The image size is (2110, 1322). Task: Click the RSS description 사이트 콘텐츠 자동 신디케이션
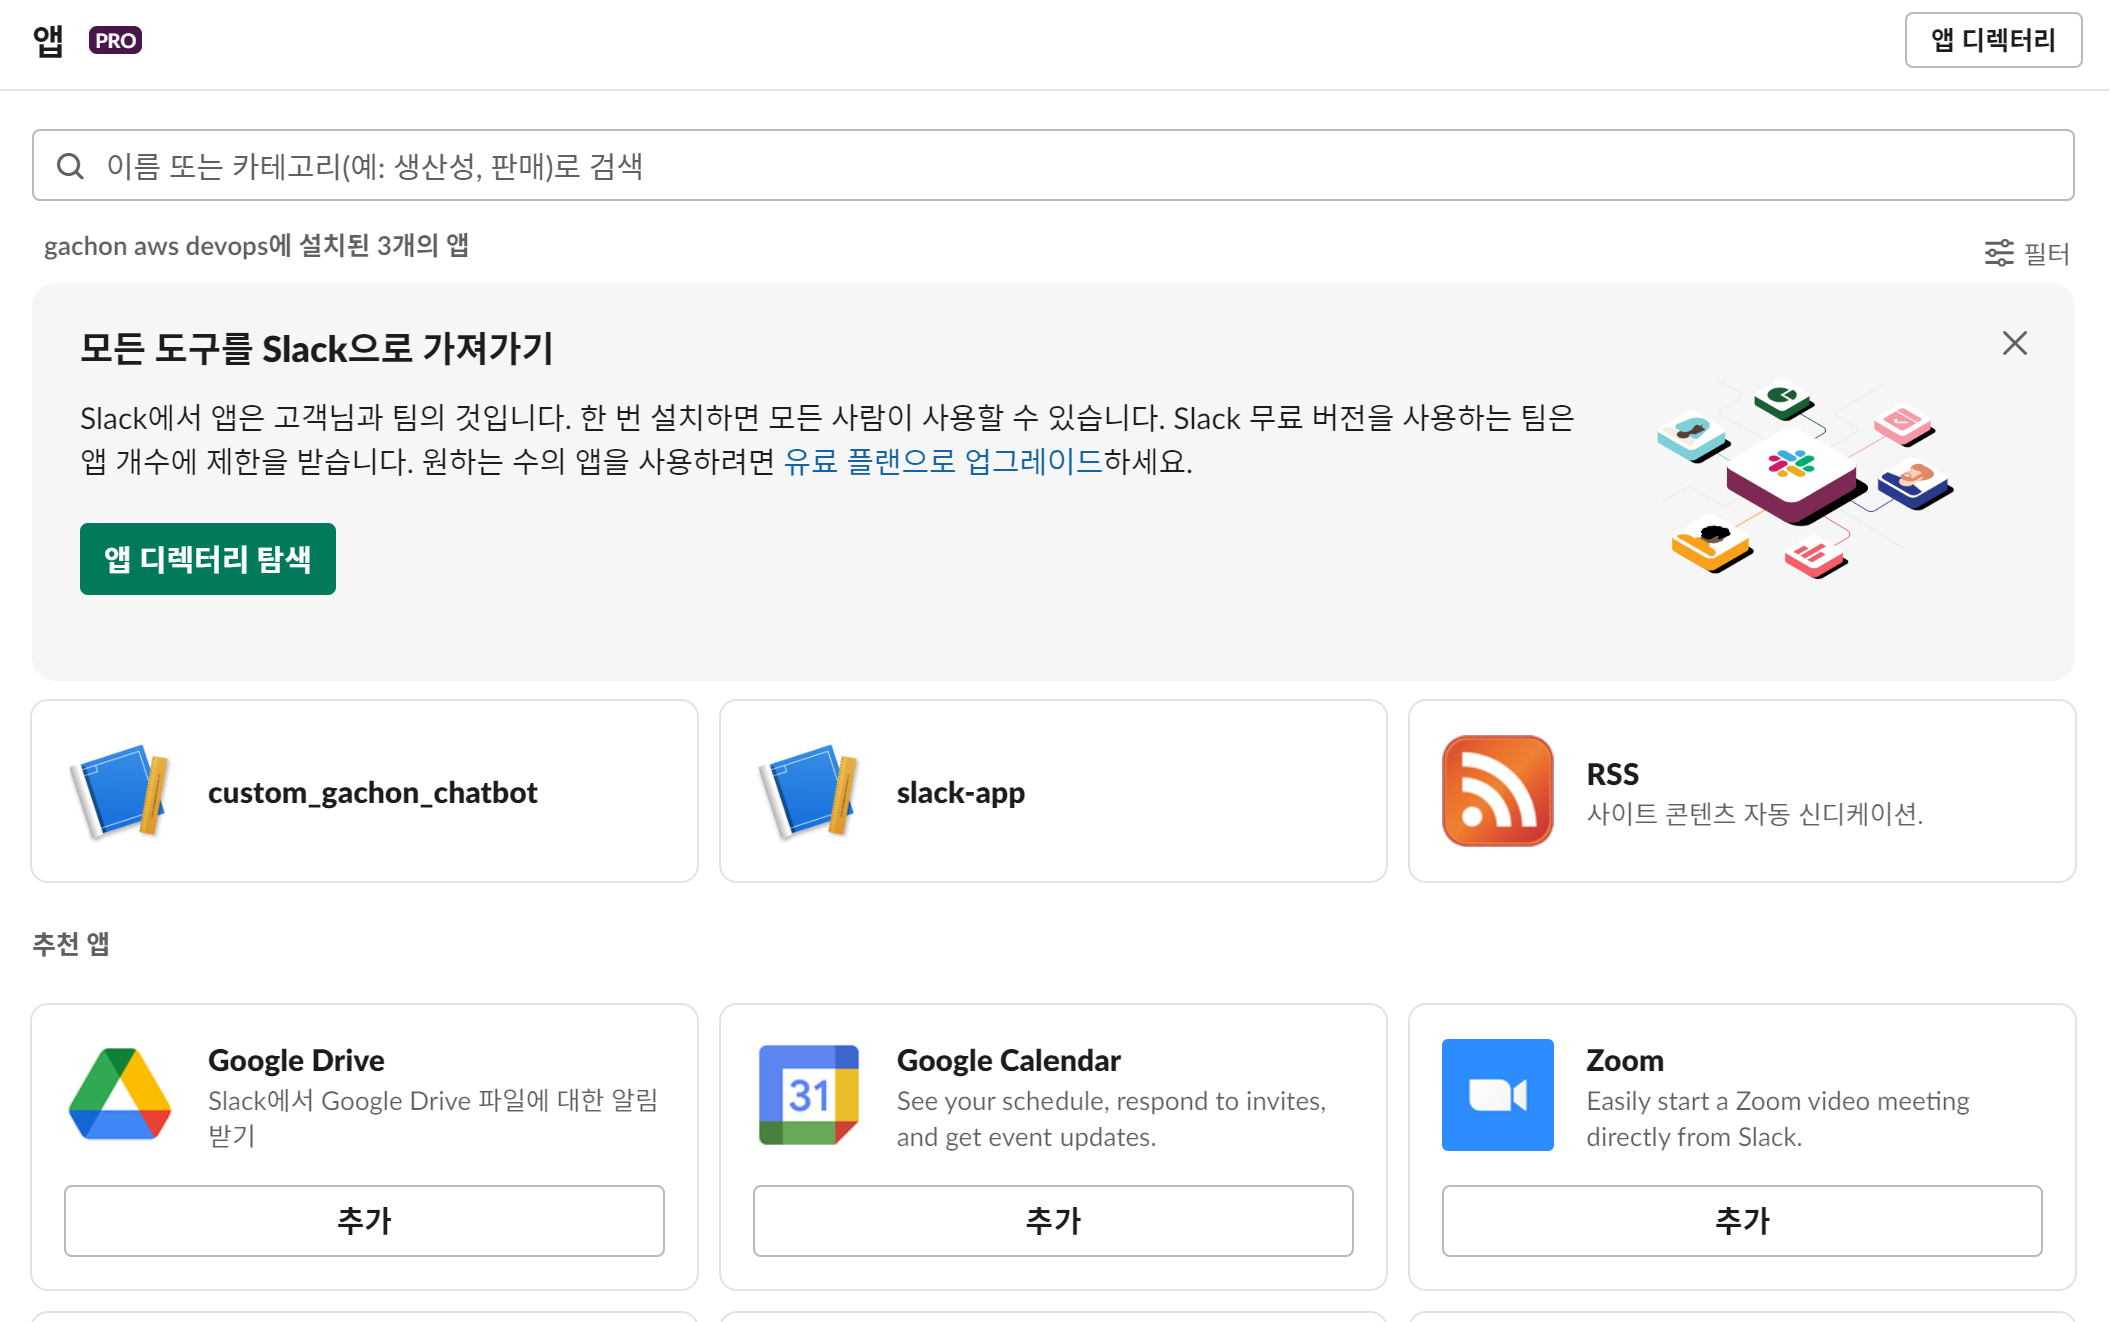point(1755,813)
